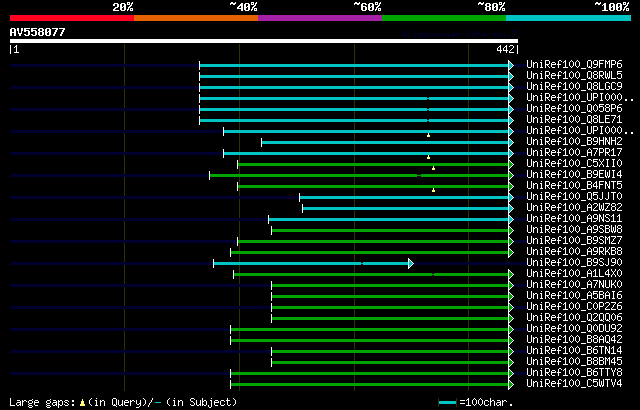
Task: Select the UniRef100_A9NS11 label
Action: [574, 219]
